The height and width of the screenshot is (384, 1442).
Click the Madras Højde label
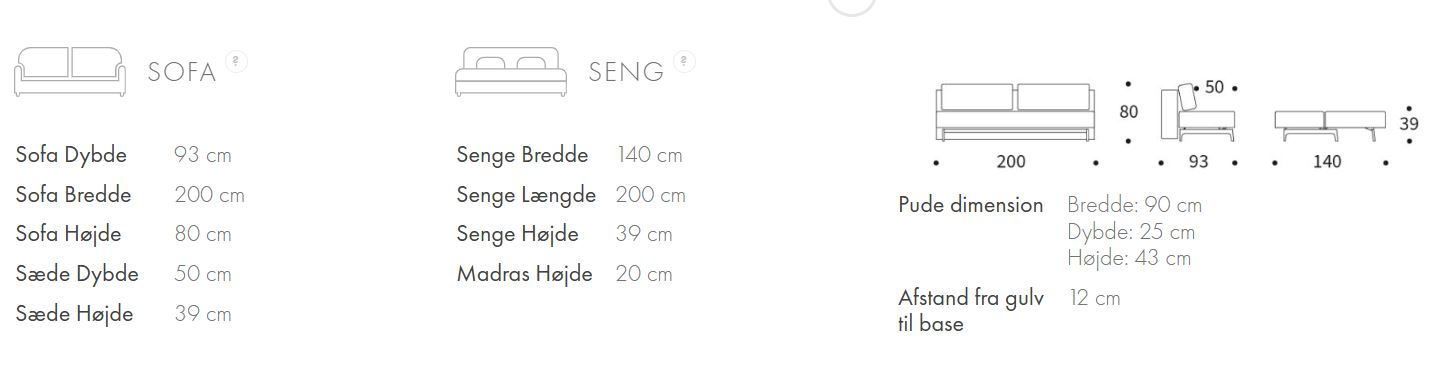pyautogui.click(x=524, y=273)
